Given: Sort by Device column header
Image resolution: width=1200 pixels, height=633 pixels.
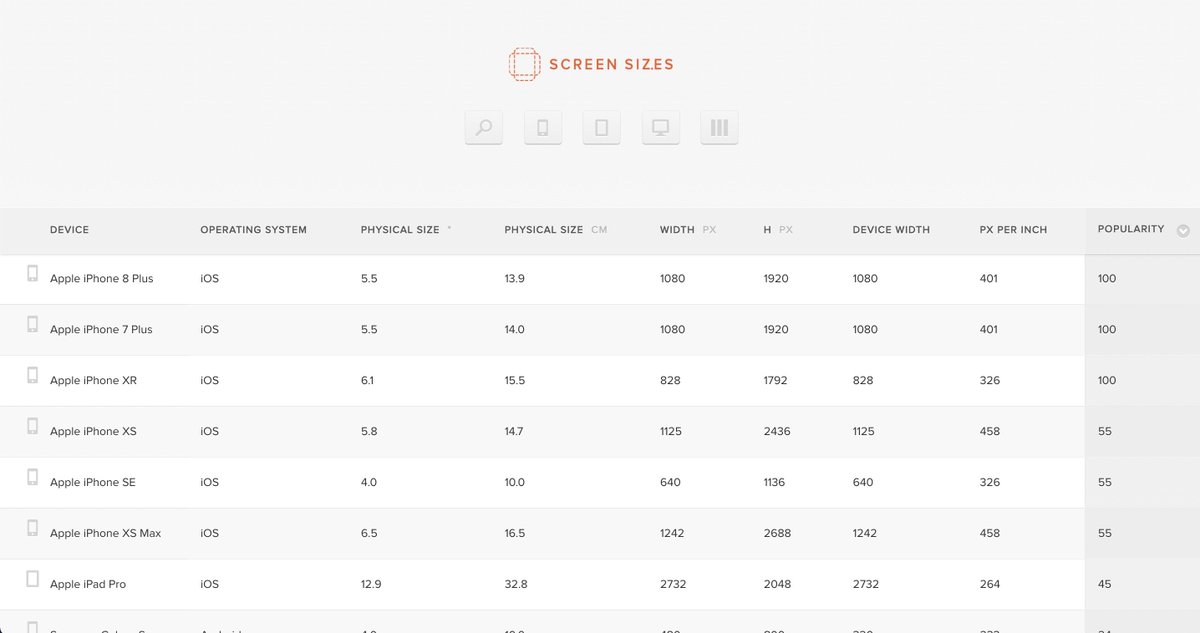Looking at the screenshot, I should click(x=69, y=230).
